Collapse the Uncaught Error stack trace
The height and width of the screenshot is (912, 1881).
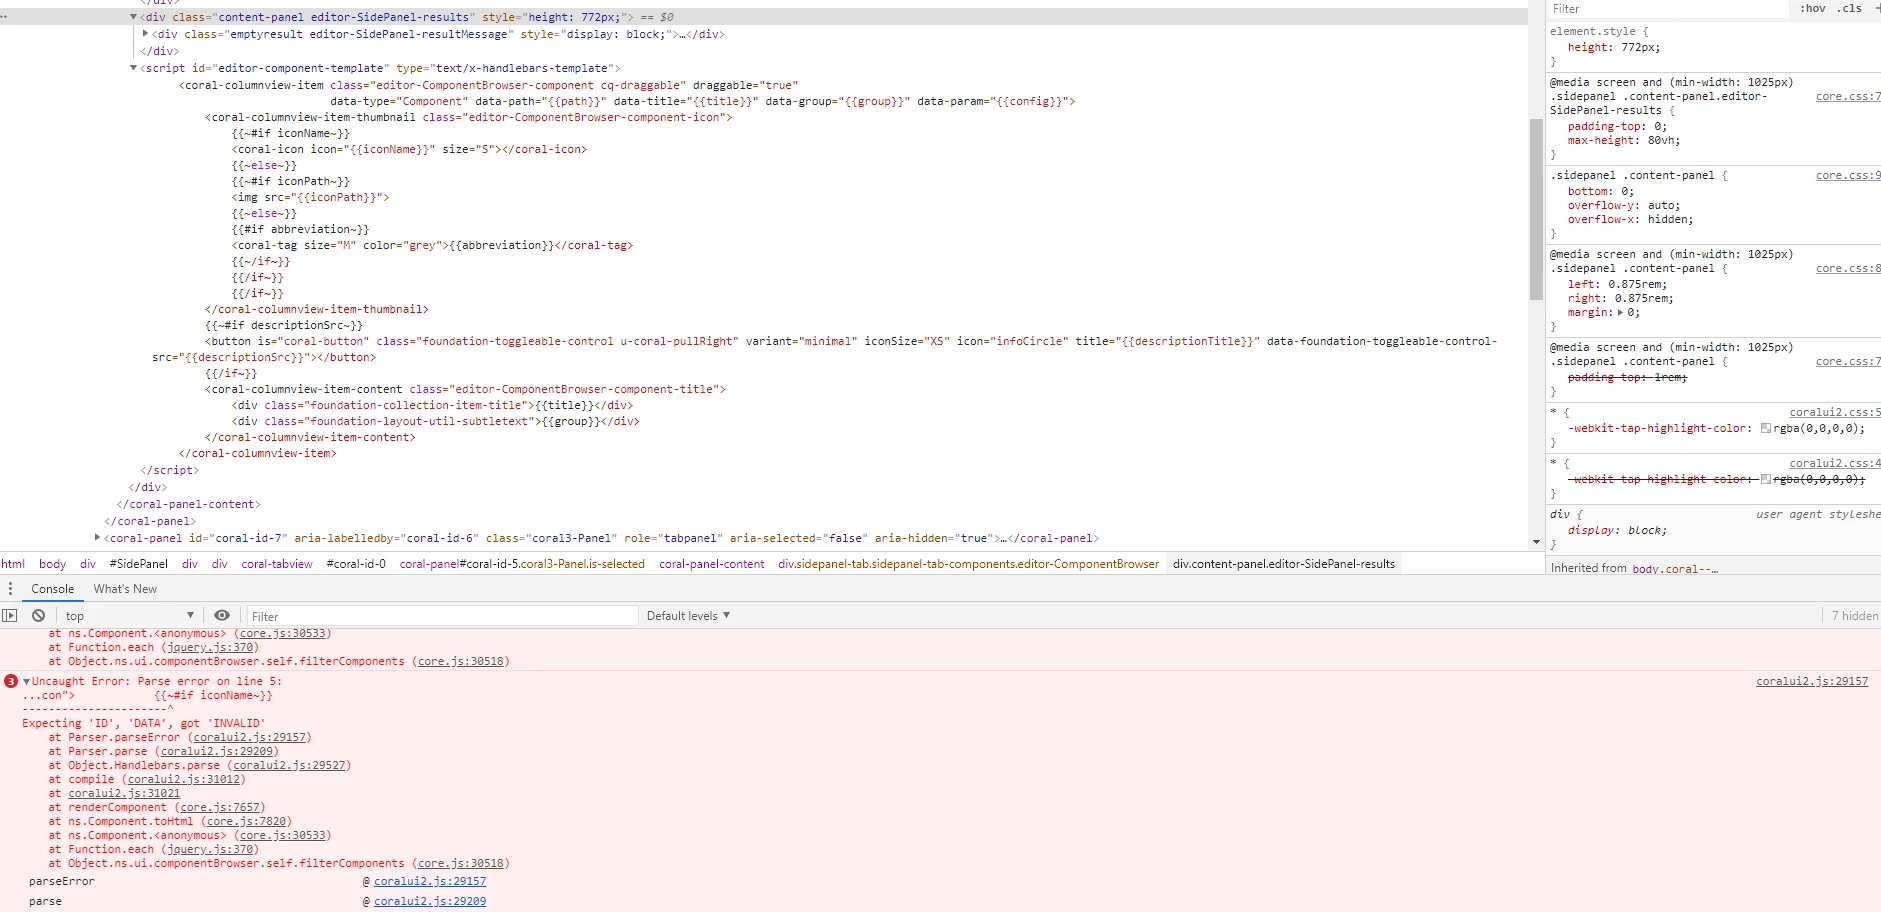click(26, 682)
